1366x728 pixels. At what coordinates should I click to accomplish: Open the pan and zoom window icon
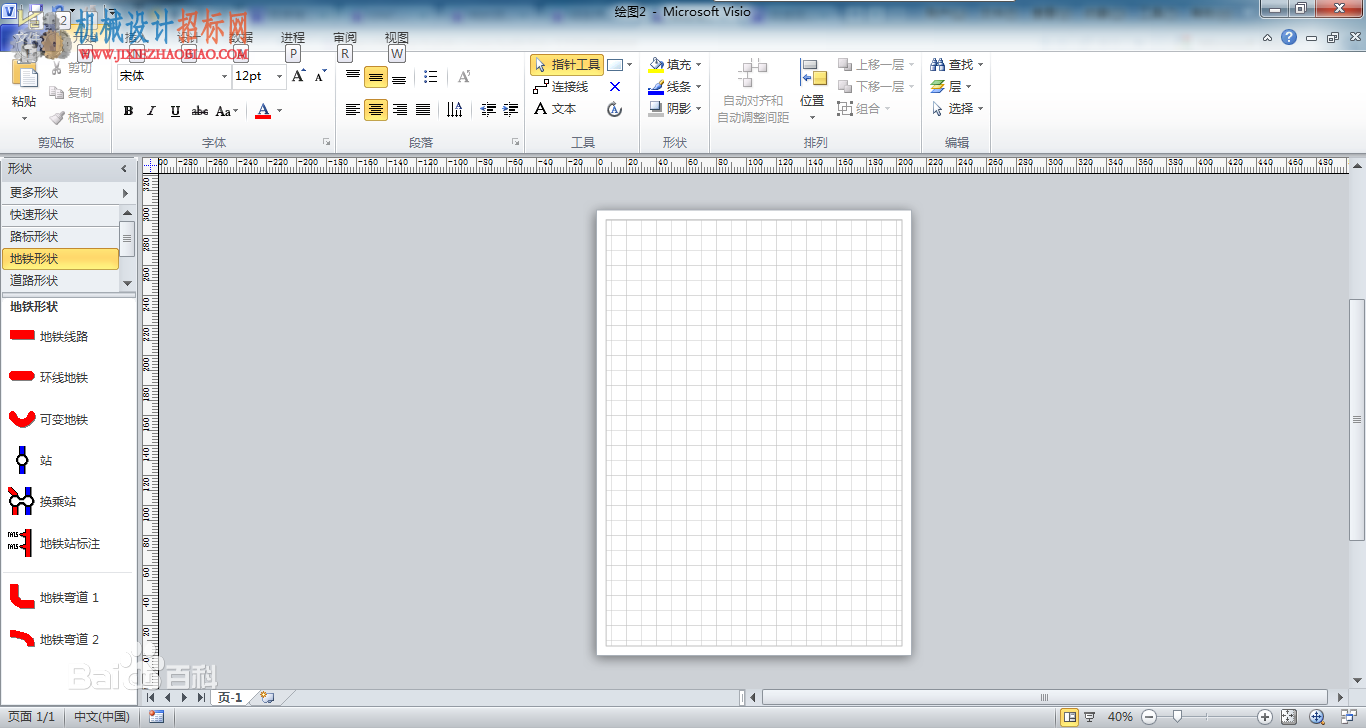pos(1317,716)
